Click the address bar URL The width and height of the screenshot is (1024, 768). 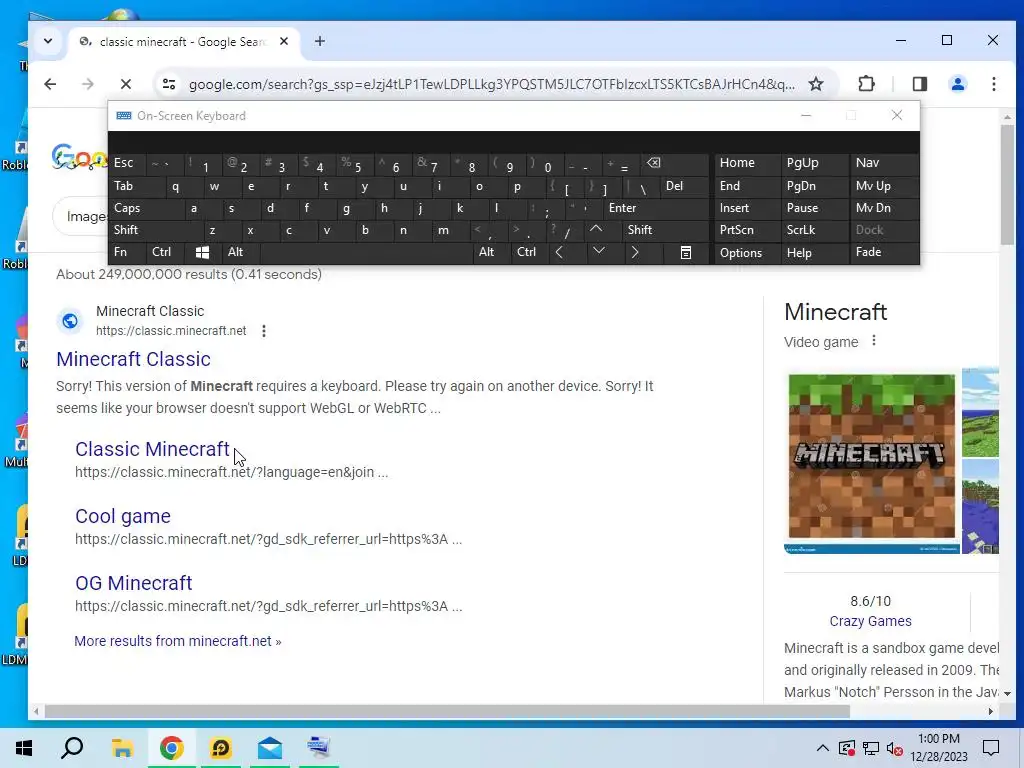(x=492, y=84)
